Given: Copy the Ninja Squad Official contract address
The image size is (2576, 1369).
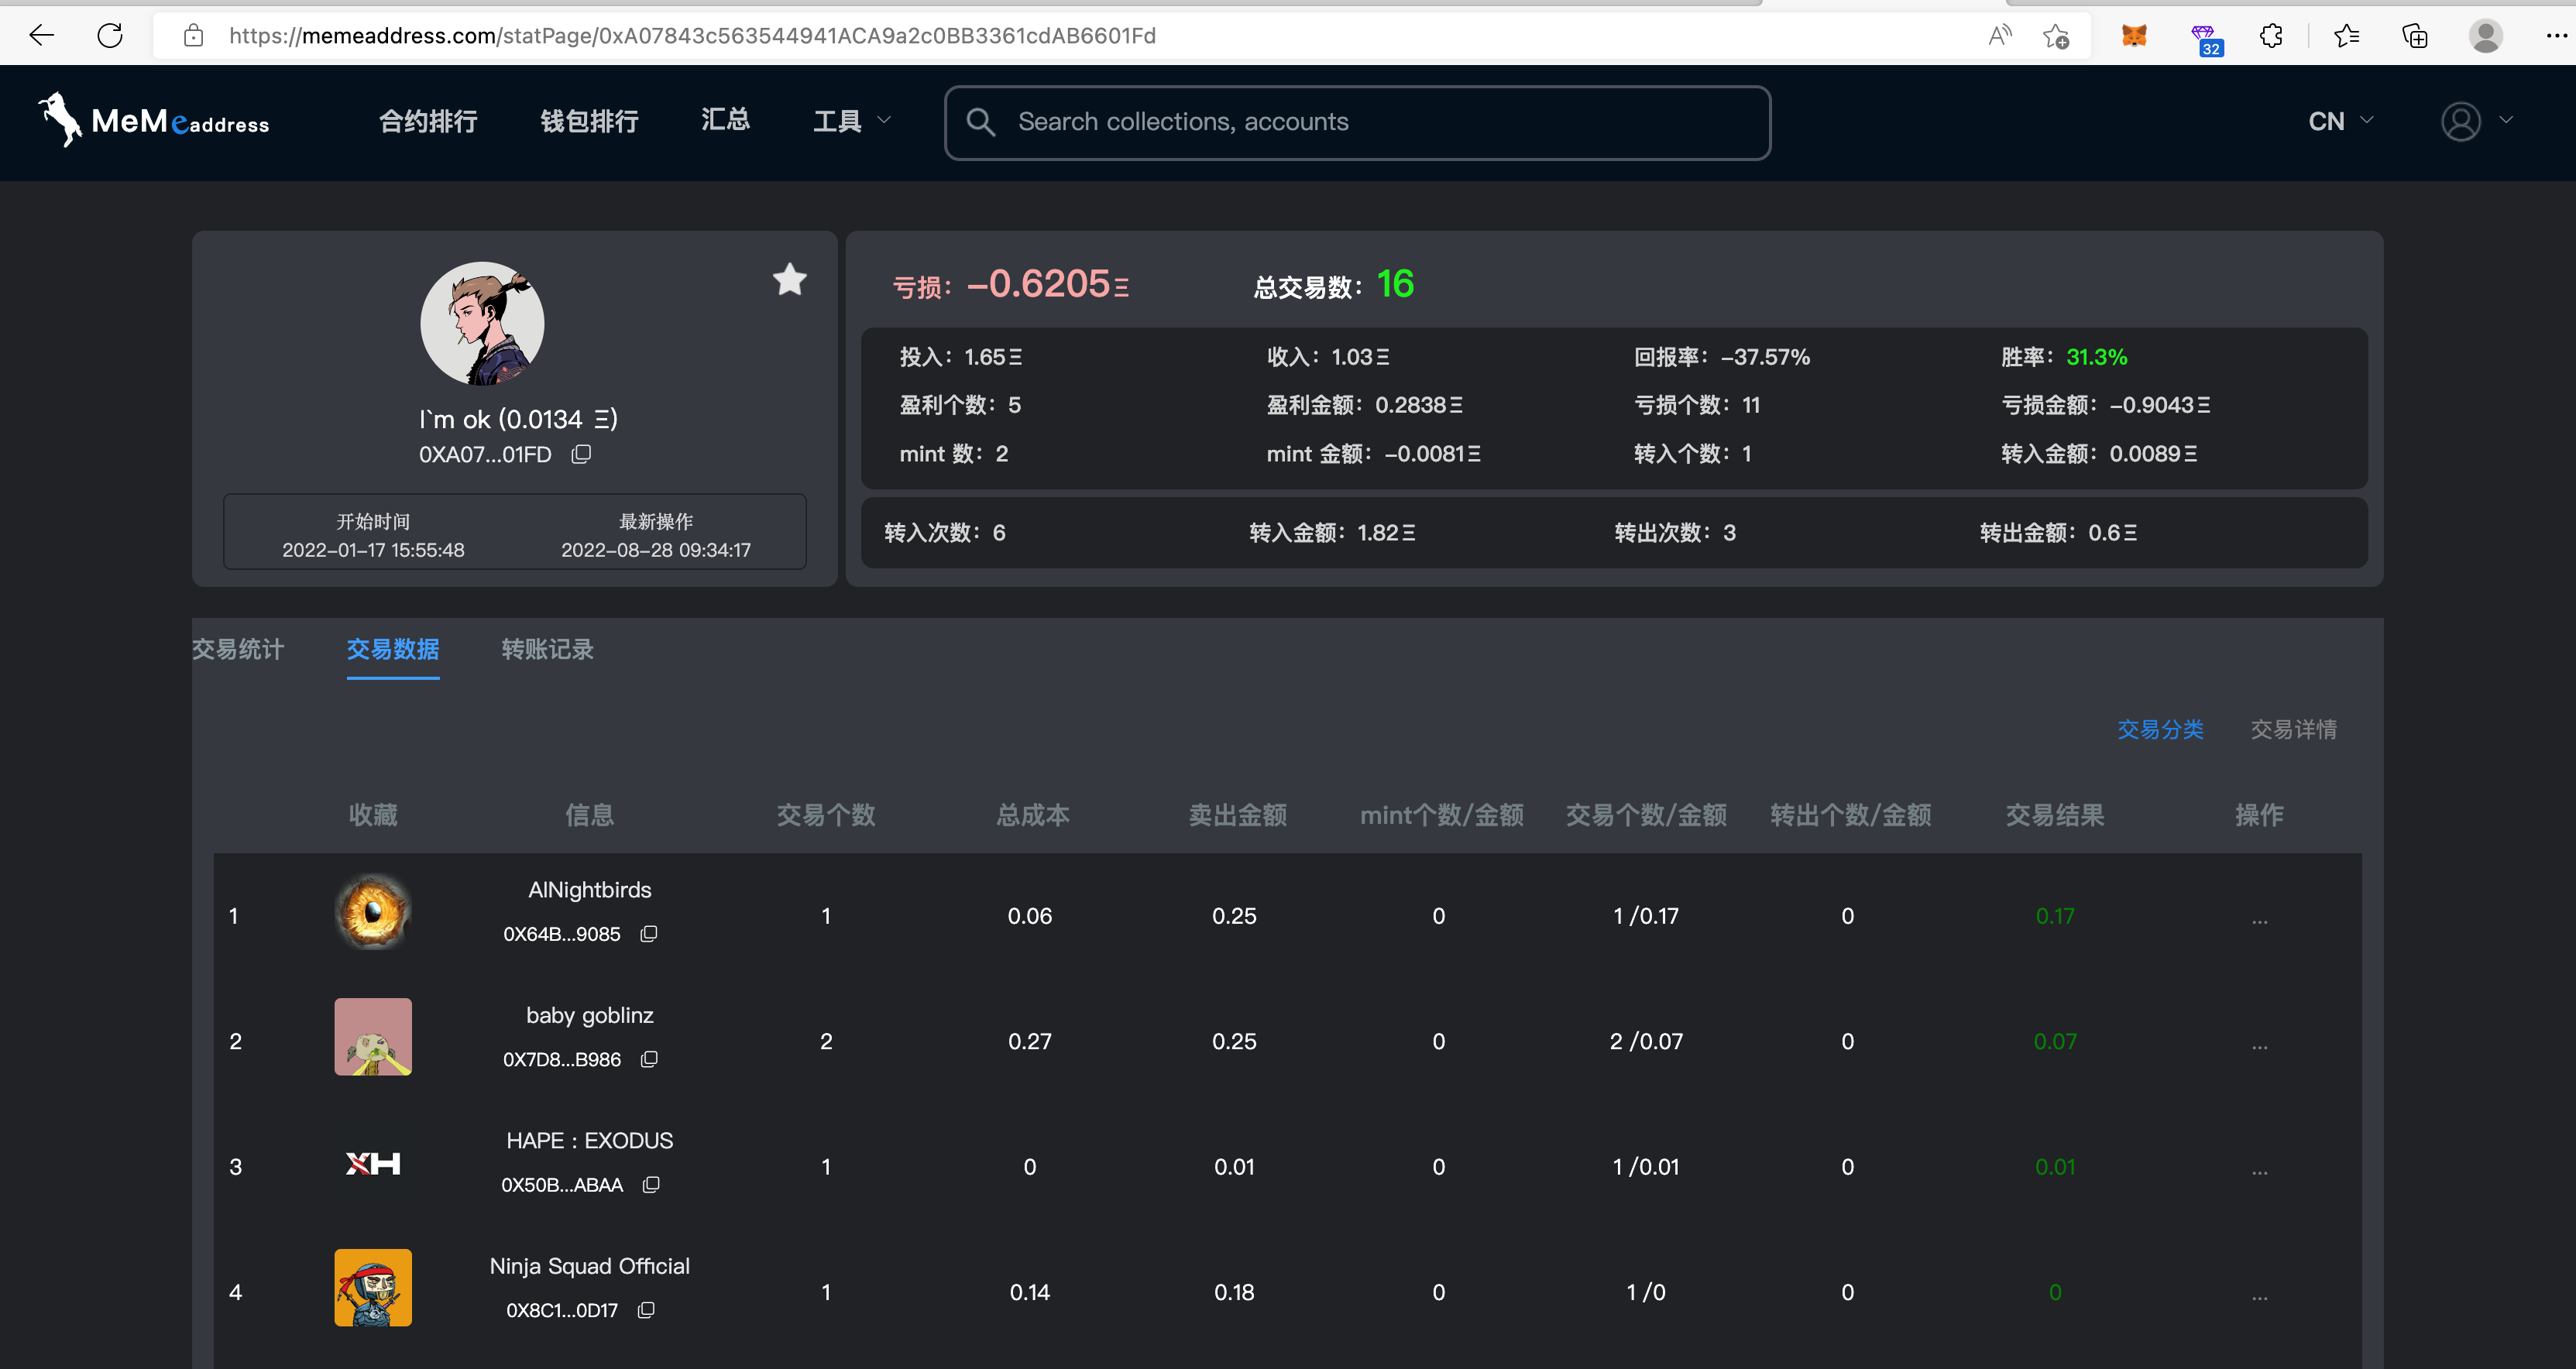Looking at the screenshot, I should 646,1310.
